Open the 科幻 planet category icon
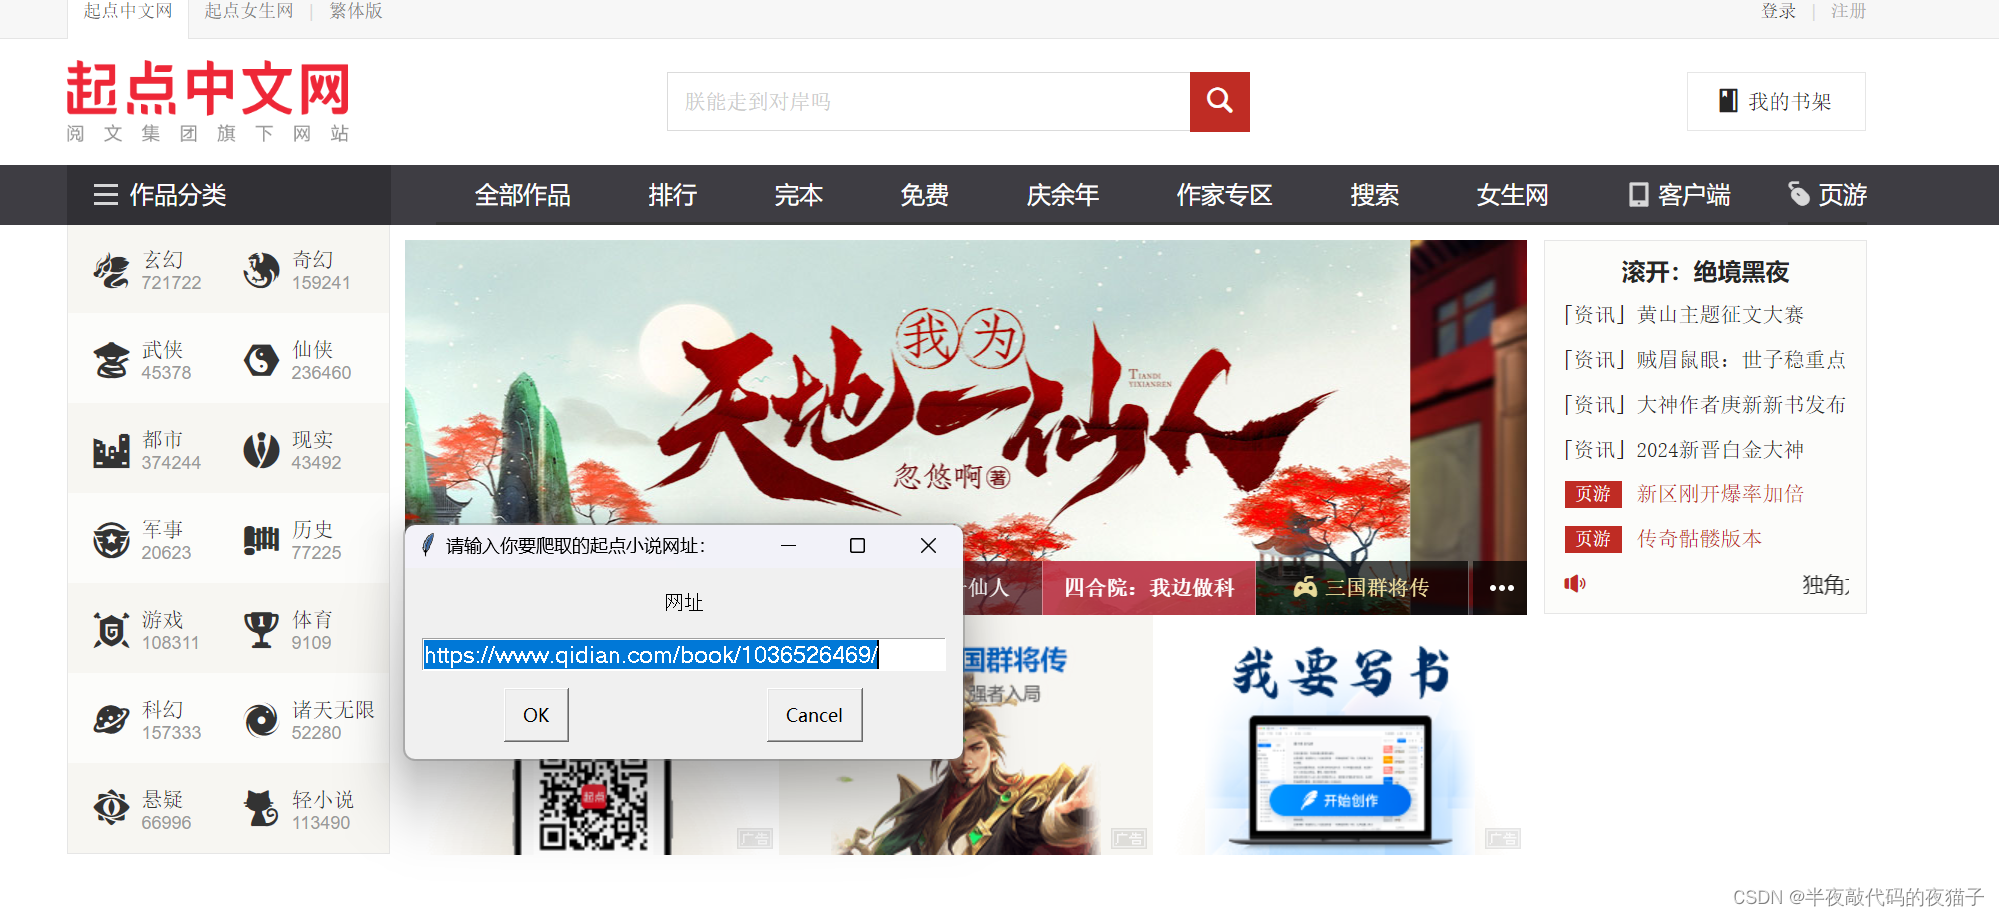1999x916 pixels. pyautogui.click(x=111, y=720)
